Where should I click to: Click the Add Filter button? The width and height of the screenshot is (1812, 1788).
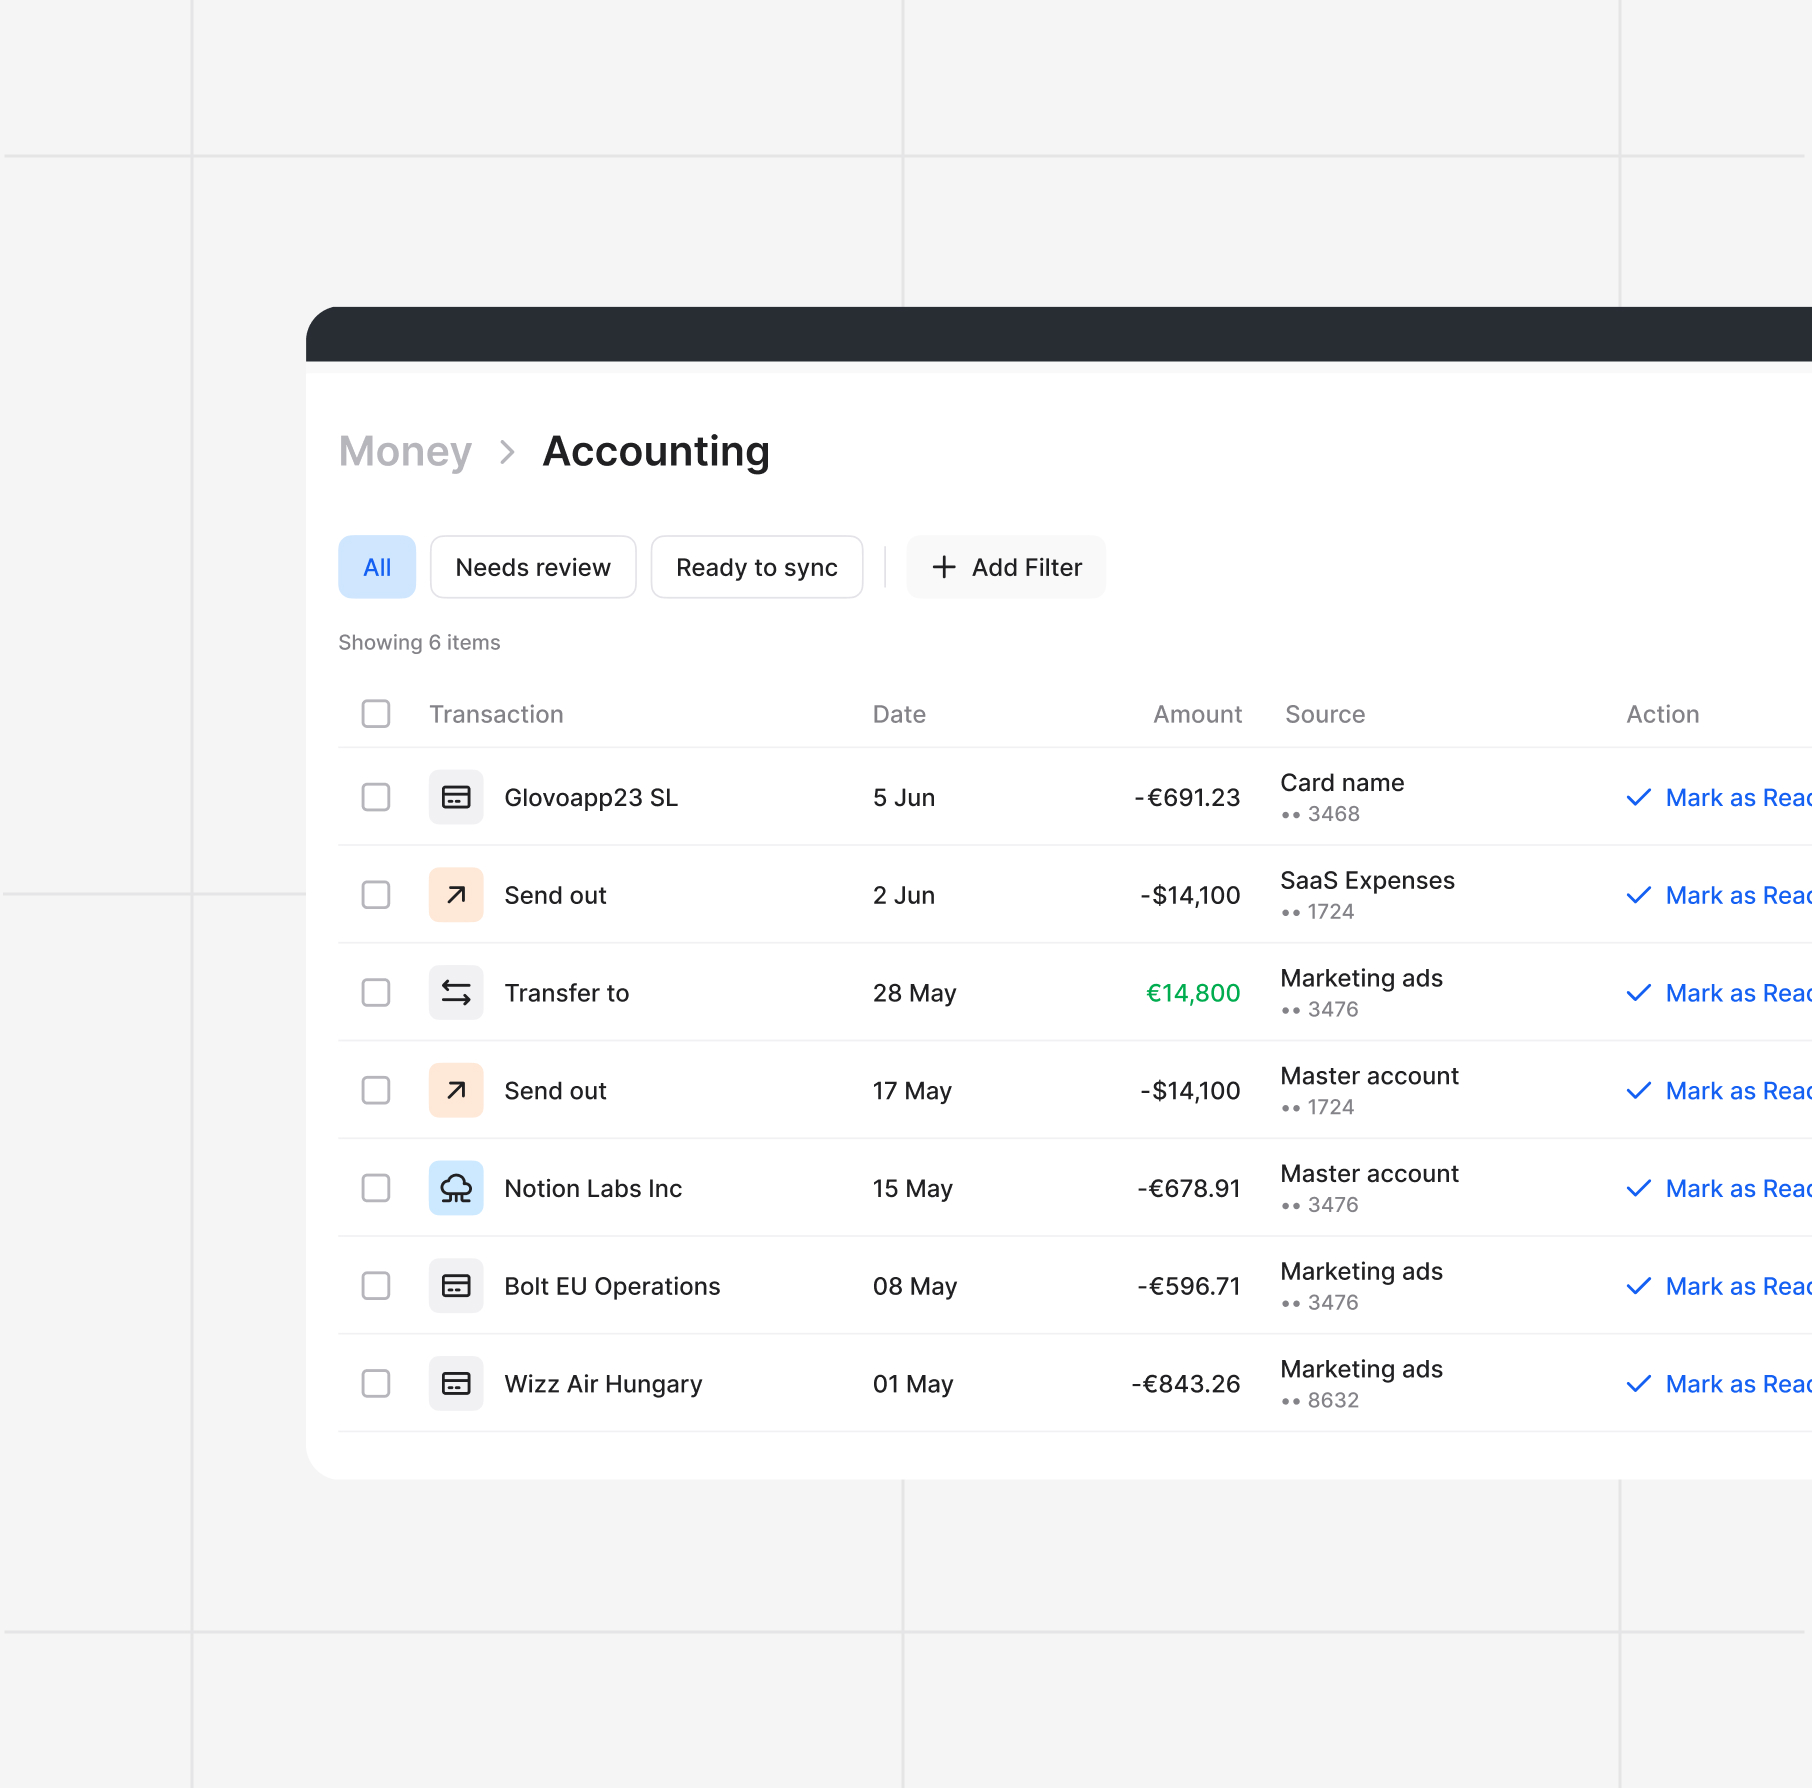click(x=1006, y=567)
